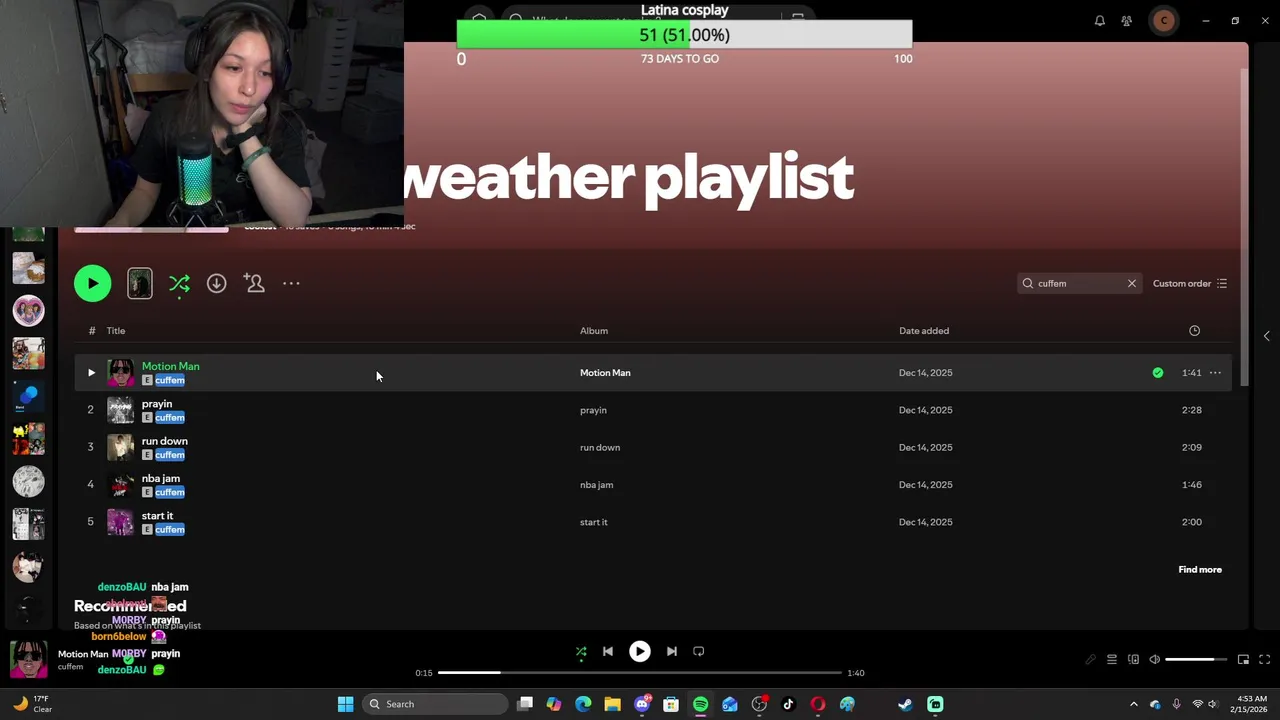Switch to Spotify taskbar icon
1280x720 pixels.
[700, 704]
